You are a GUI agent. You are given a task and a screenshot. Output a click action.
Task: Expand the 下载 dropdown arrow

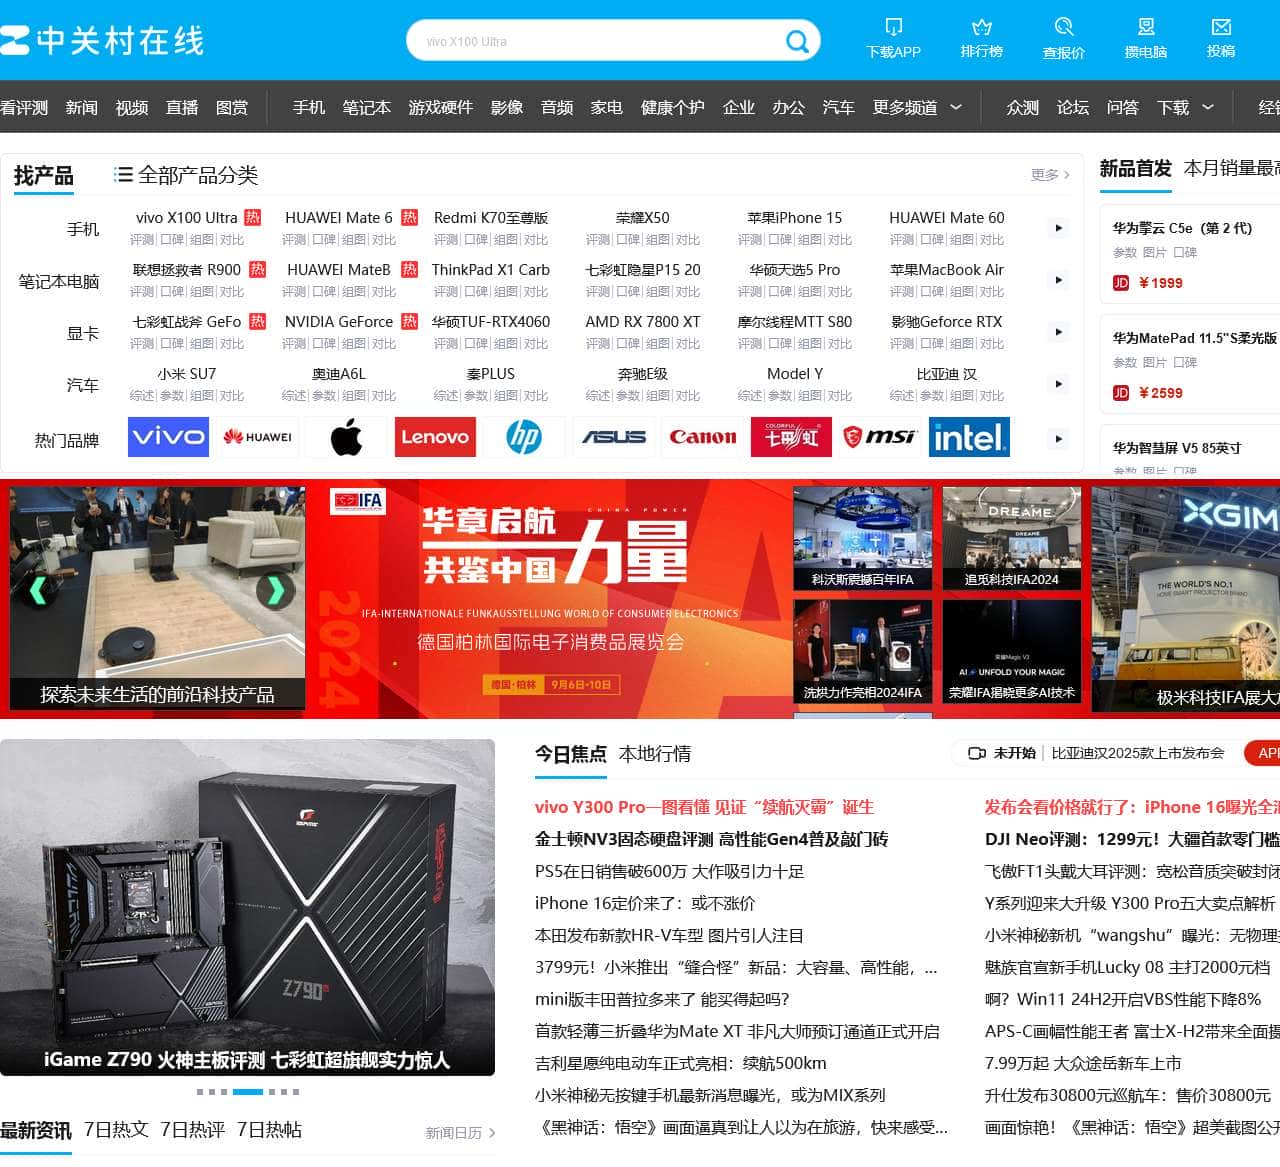(1208, 107)
